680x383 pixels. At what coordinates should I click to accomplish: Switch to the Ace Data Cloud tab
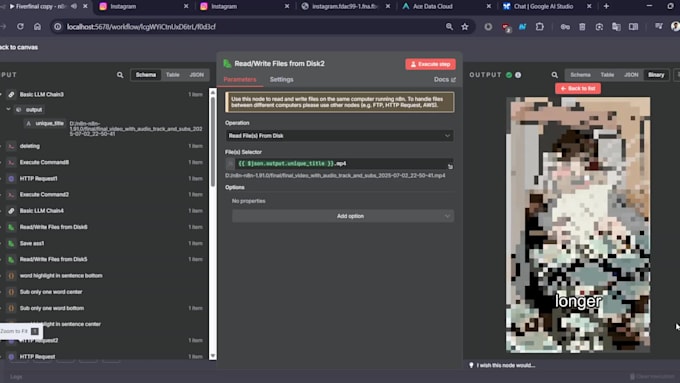click(447, 7)
